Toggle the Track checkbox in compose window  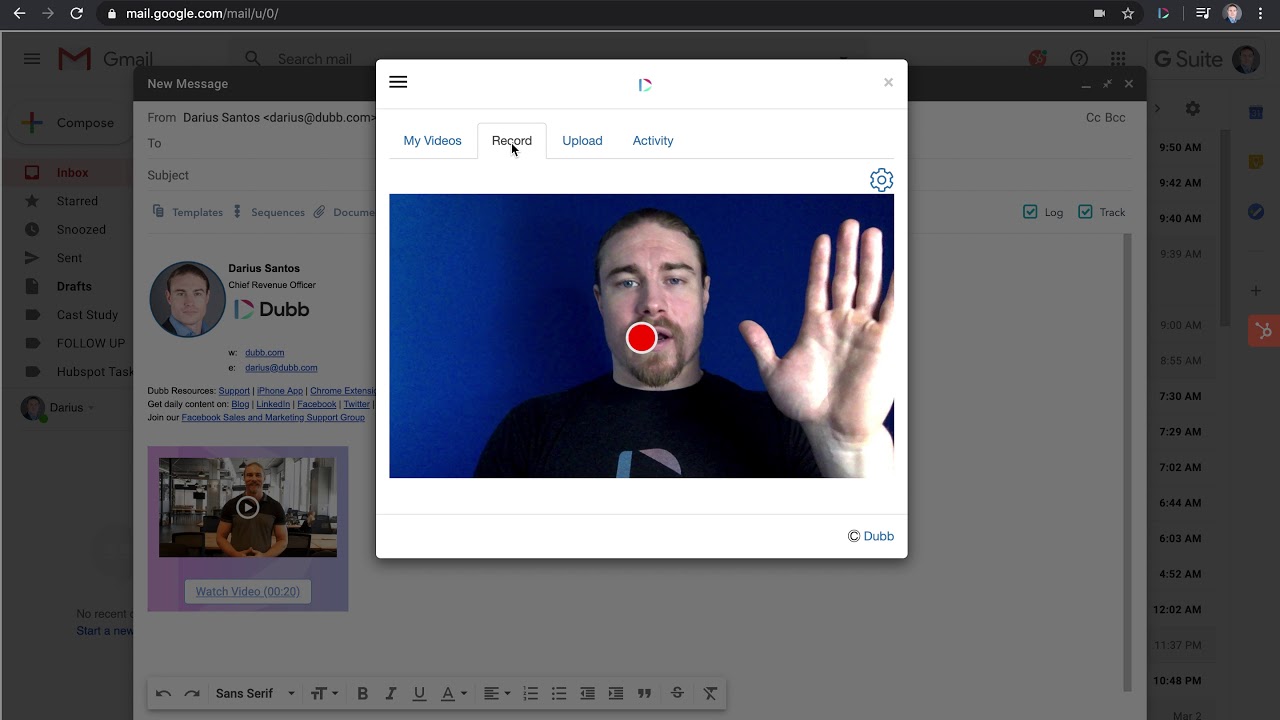tap(1085, 212)
